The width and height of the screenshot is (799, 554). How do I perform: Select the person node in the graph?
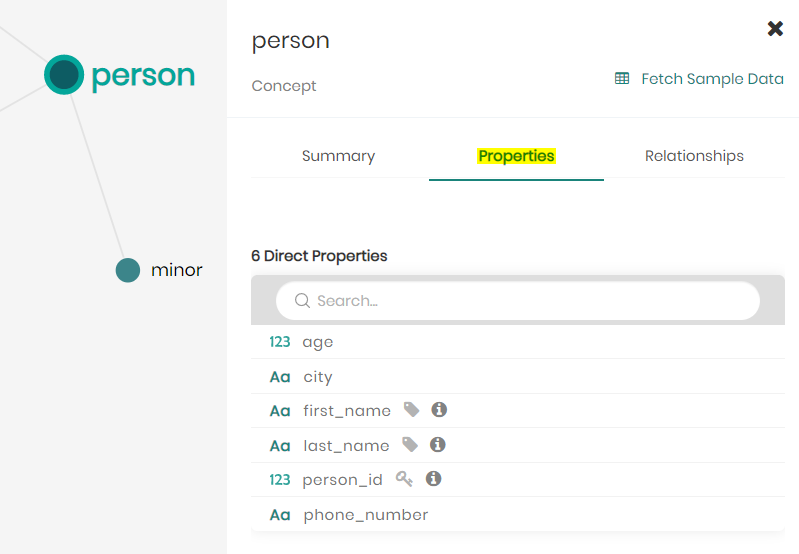64,75
